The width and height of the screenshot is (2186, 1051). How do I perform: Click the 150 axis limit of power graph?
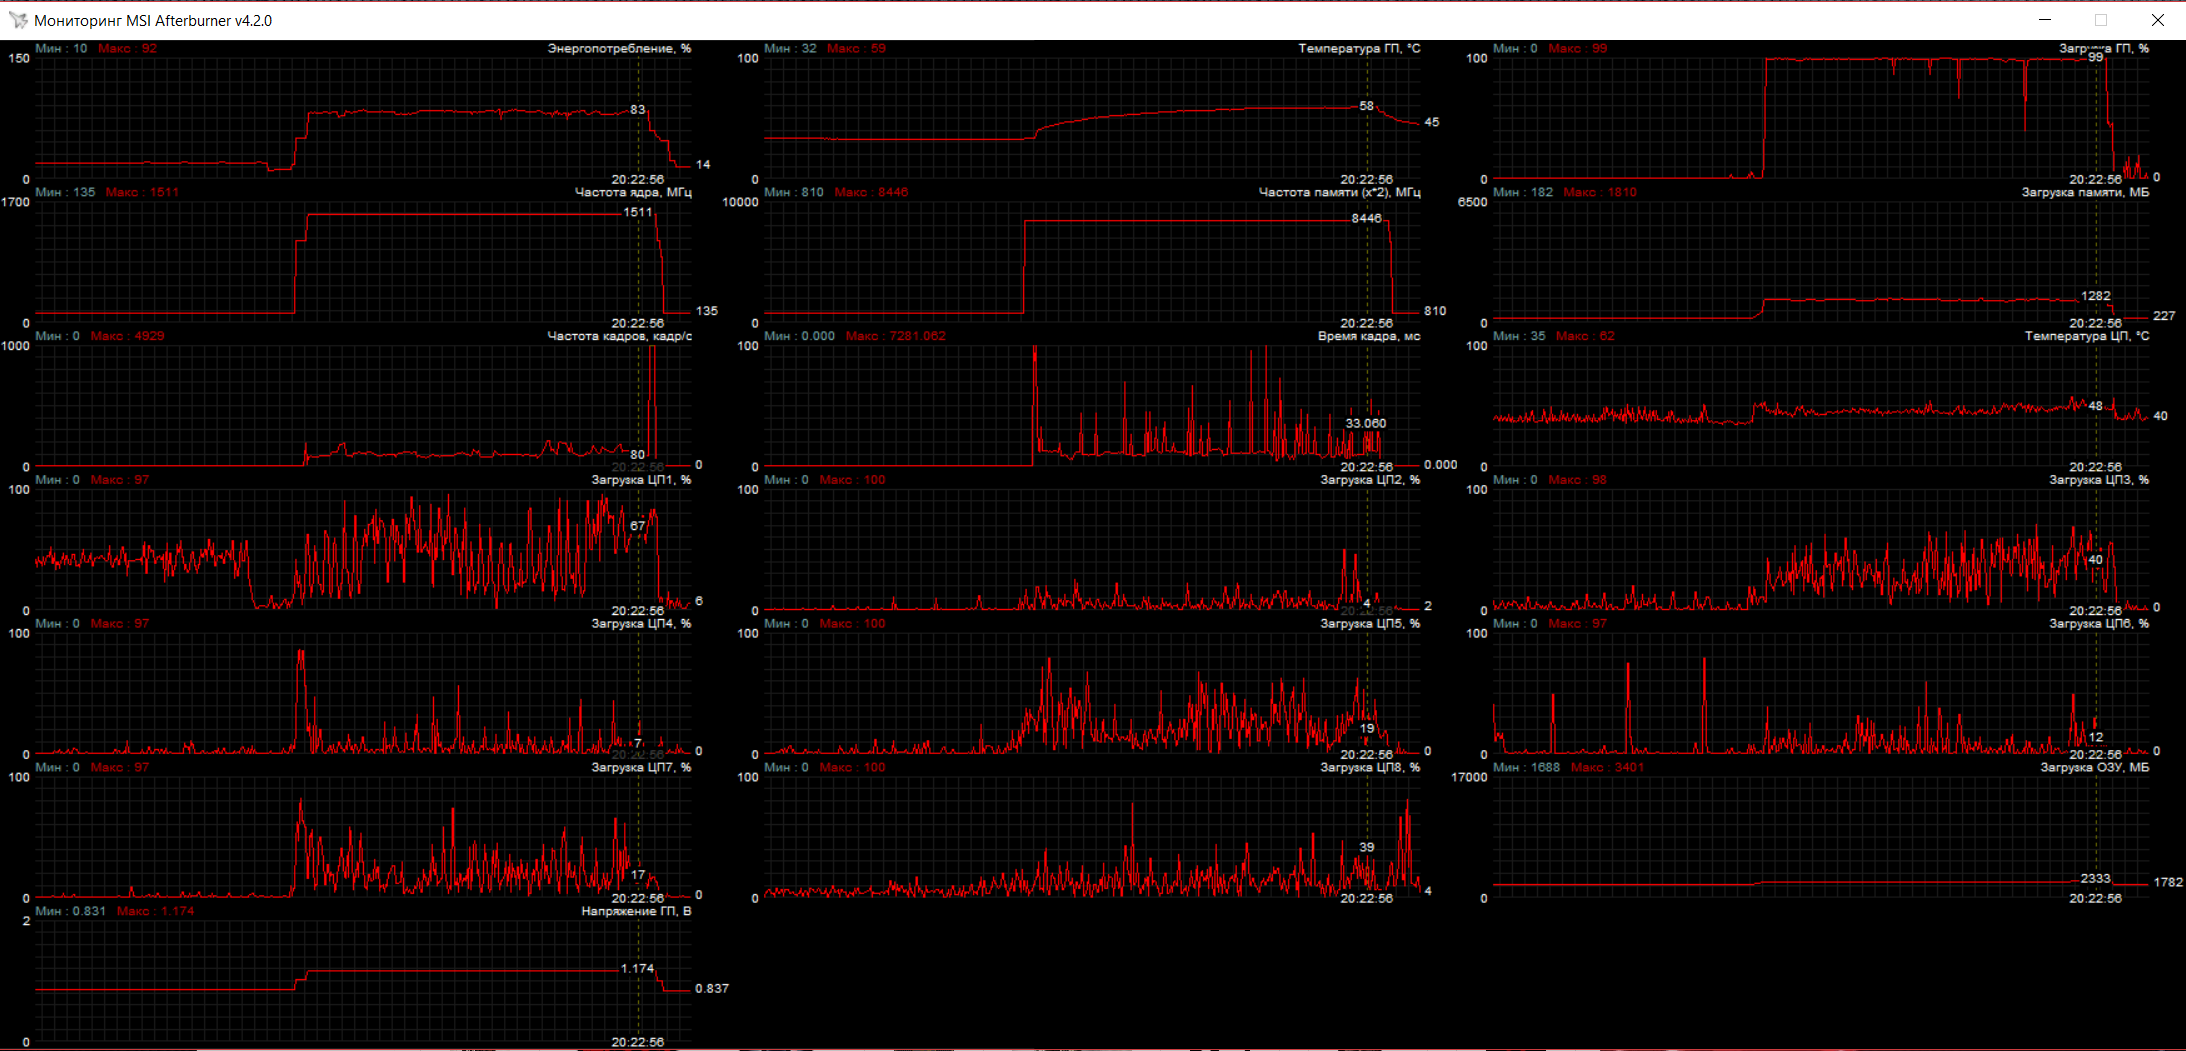click(19, 58)
